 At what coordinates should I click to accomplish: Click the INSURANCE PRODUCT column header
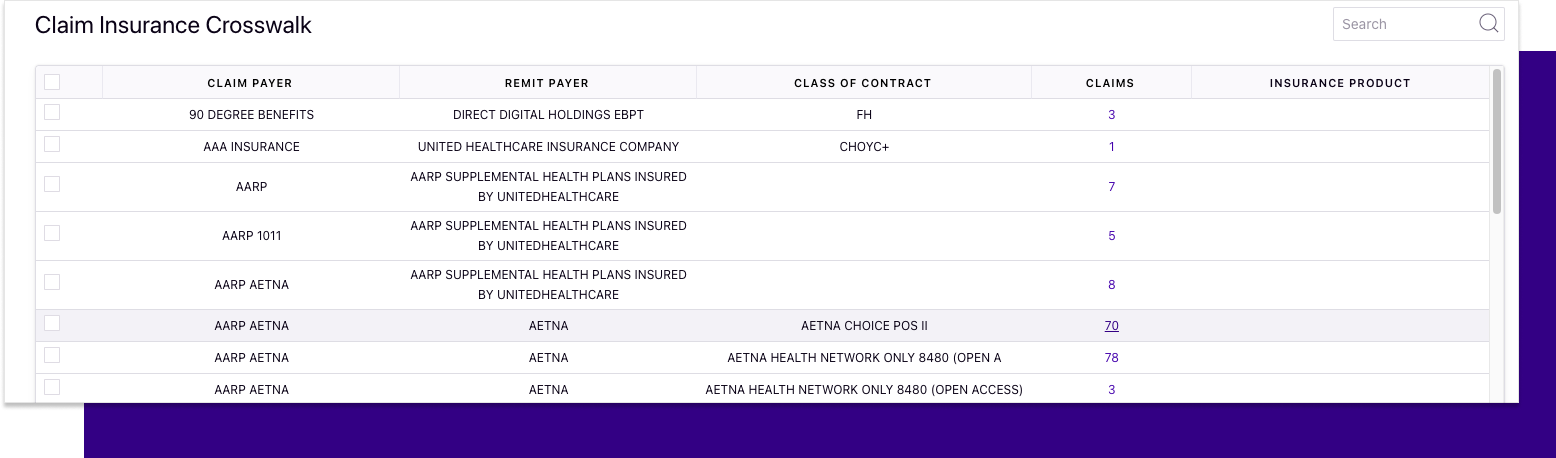(1340, 83)
